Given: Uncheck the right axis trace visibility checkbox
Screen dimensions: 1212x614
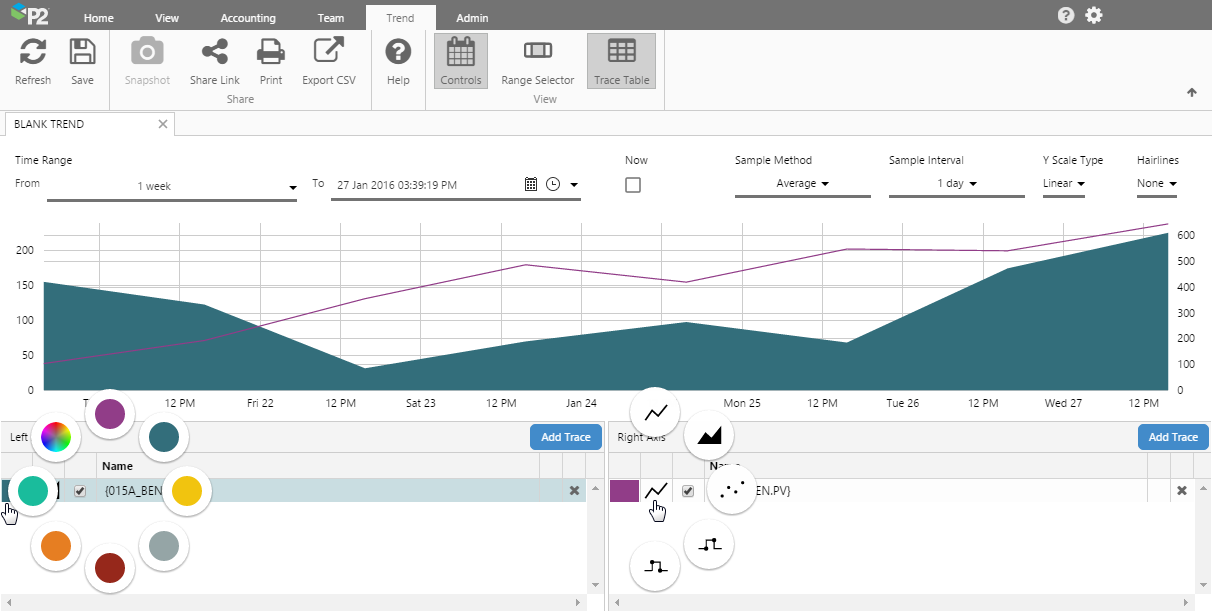Looking at the screenshot, I should [688, 491].
